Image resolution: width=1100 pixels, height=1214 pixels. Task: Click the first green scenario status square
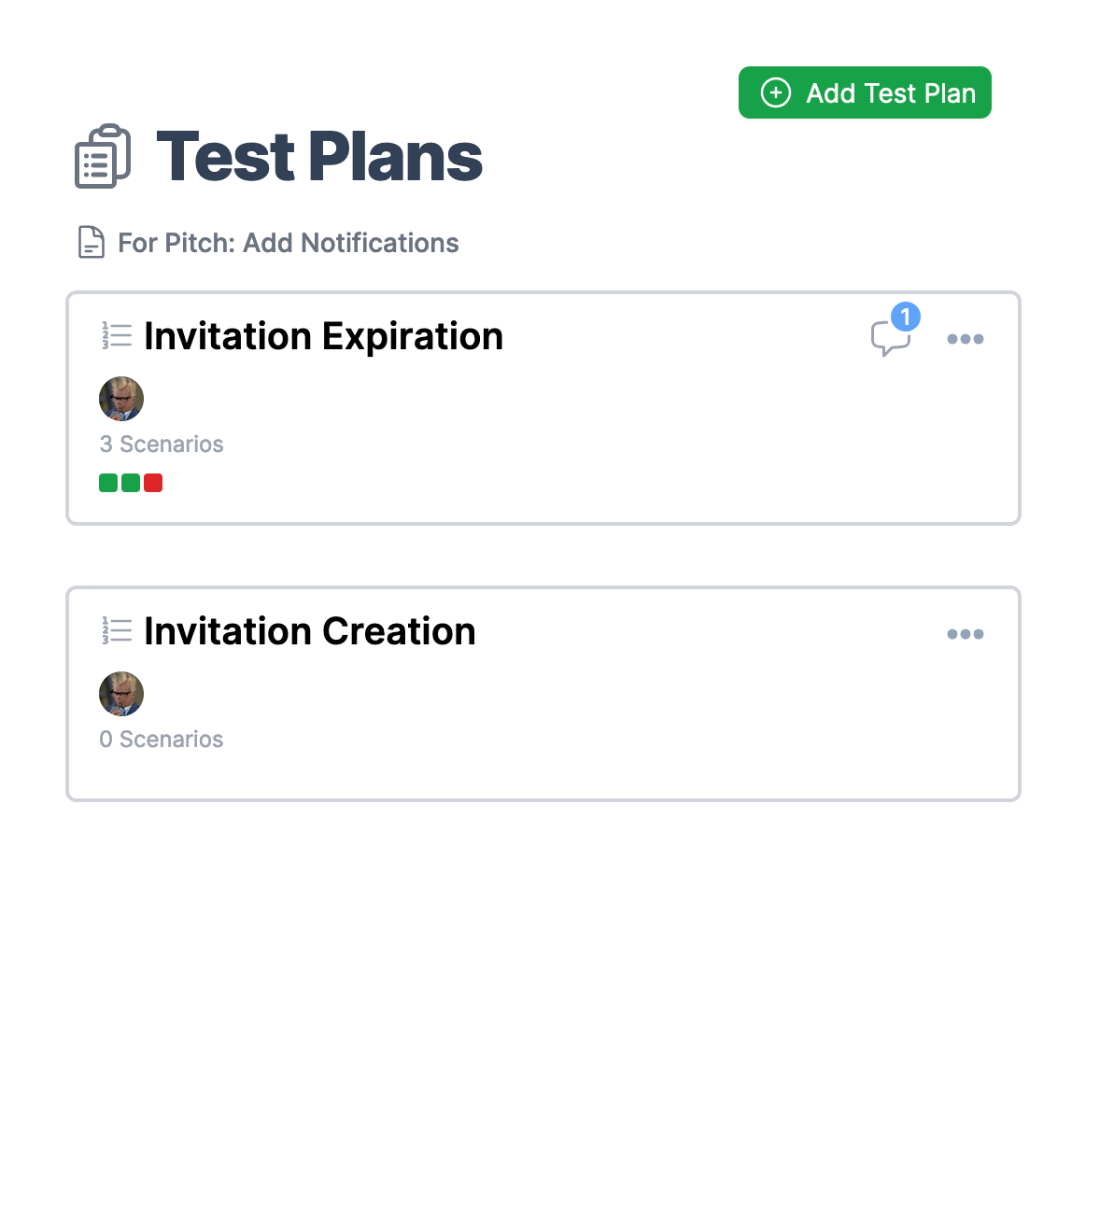pyautogui.click(x=108, y=483)
